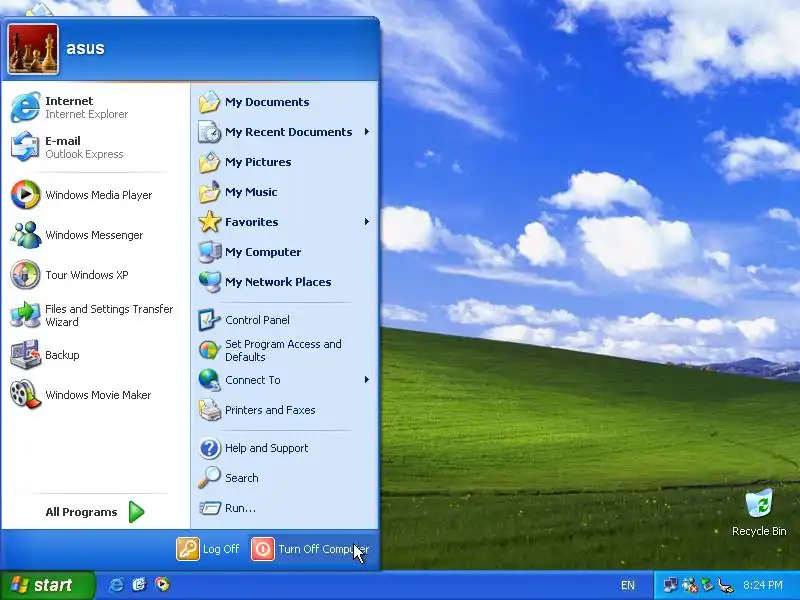
Task: Open Printers and Faxes
Action: click(x=284, y=410)
